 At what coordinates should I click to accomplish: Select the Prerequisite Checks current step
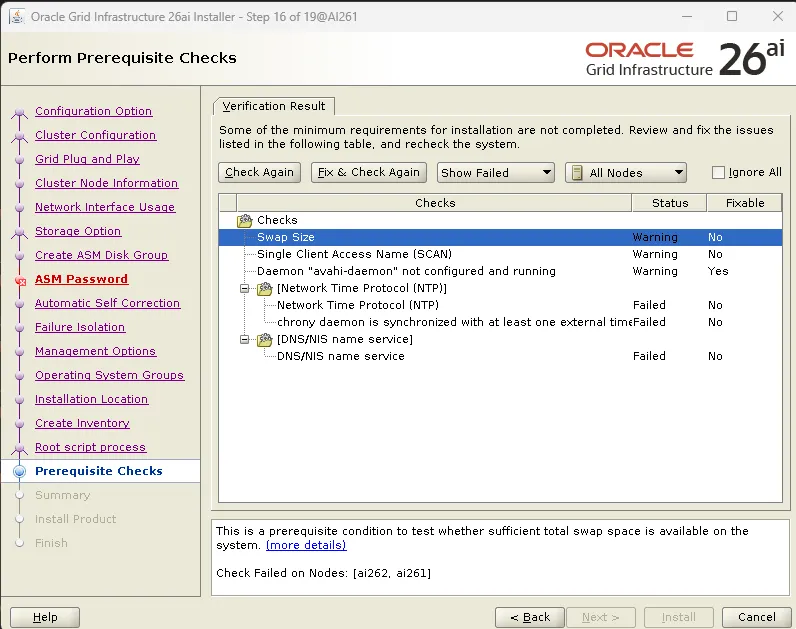(x=99, y=471)
